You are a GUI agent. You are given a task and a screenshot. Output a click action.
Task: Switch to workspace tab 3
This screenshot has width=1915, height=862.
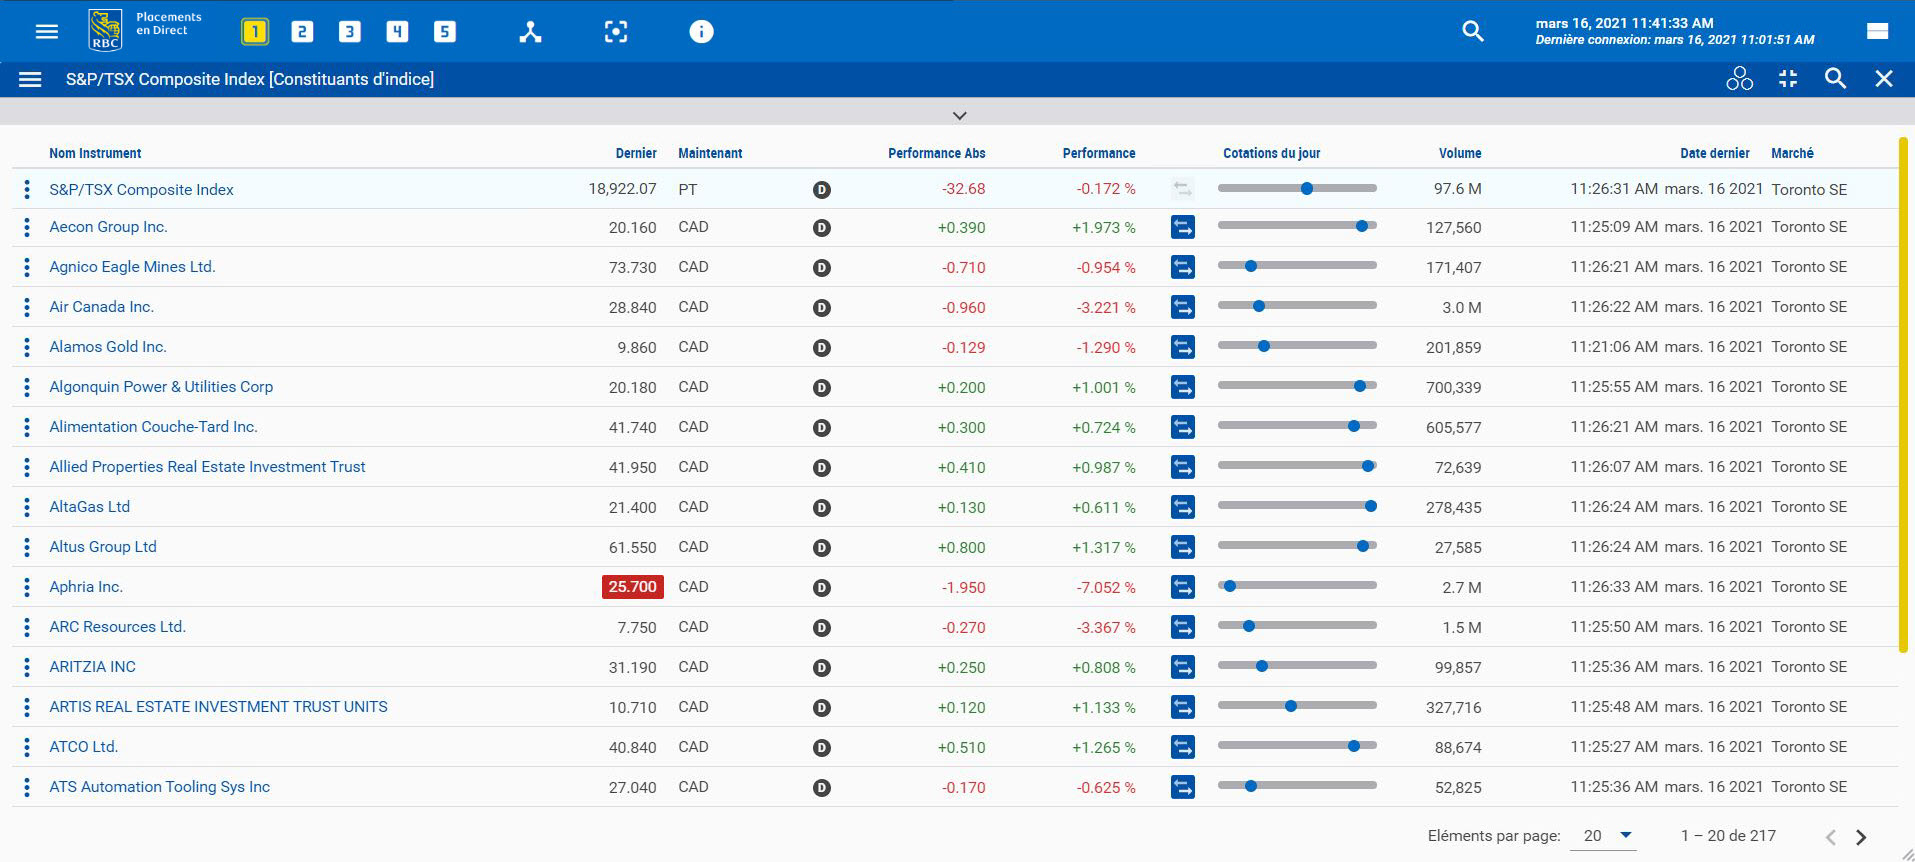click(x=349, y=32)
